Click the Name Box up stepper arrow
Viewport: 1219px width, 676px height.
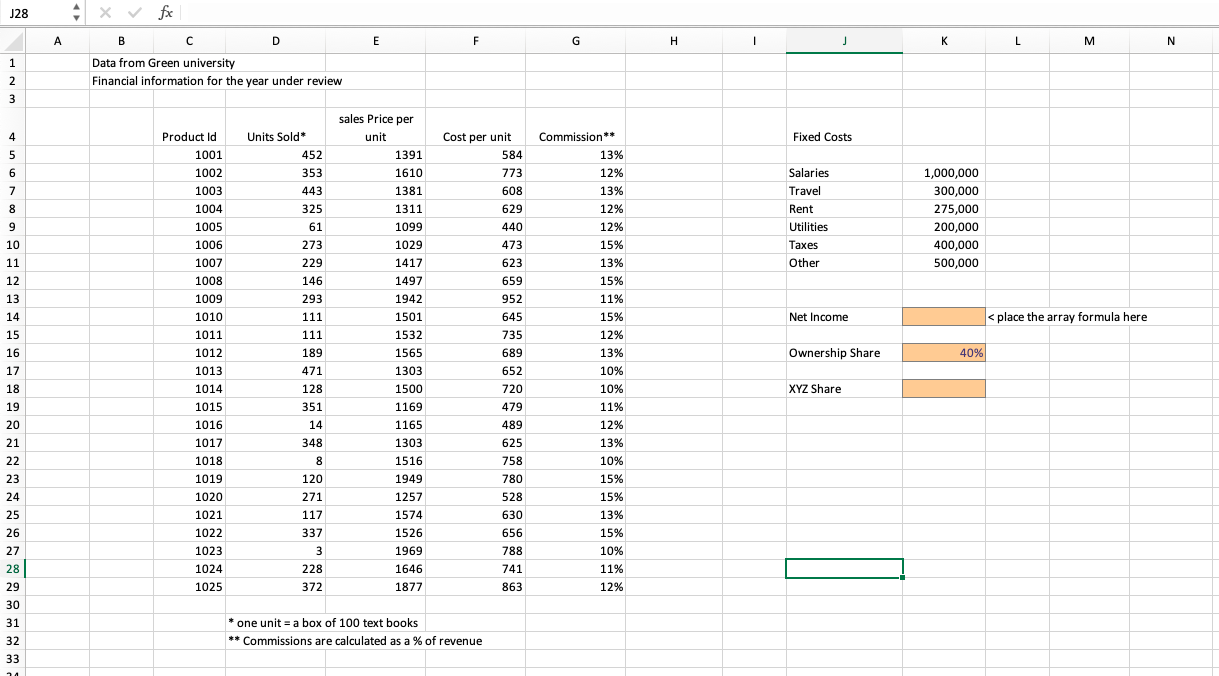75,8
